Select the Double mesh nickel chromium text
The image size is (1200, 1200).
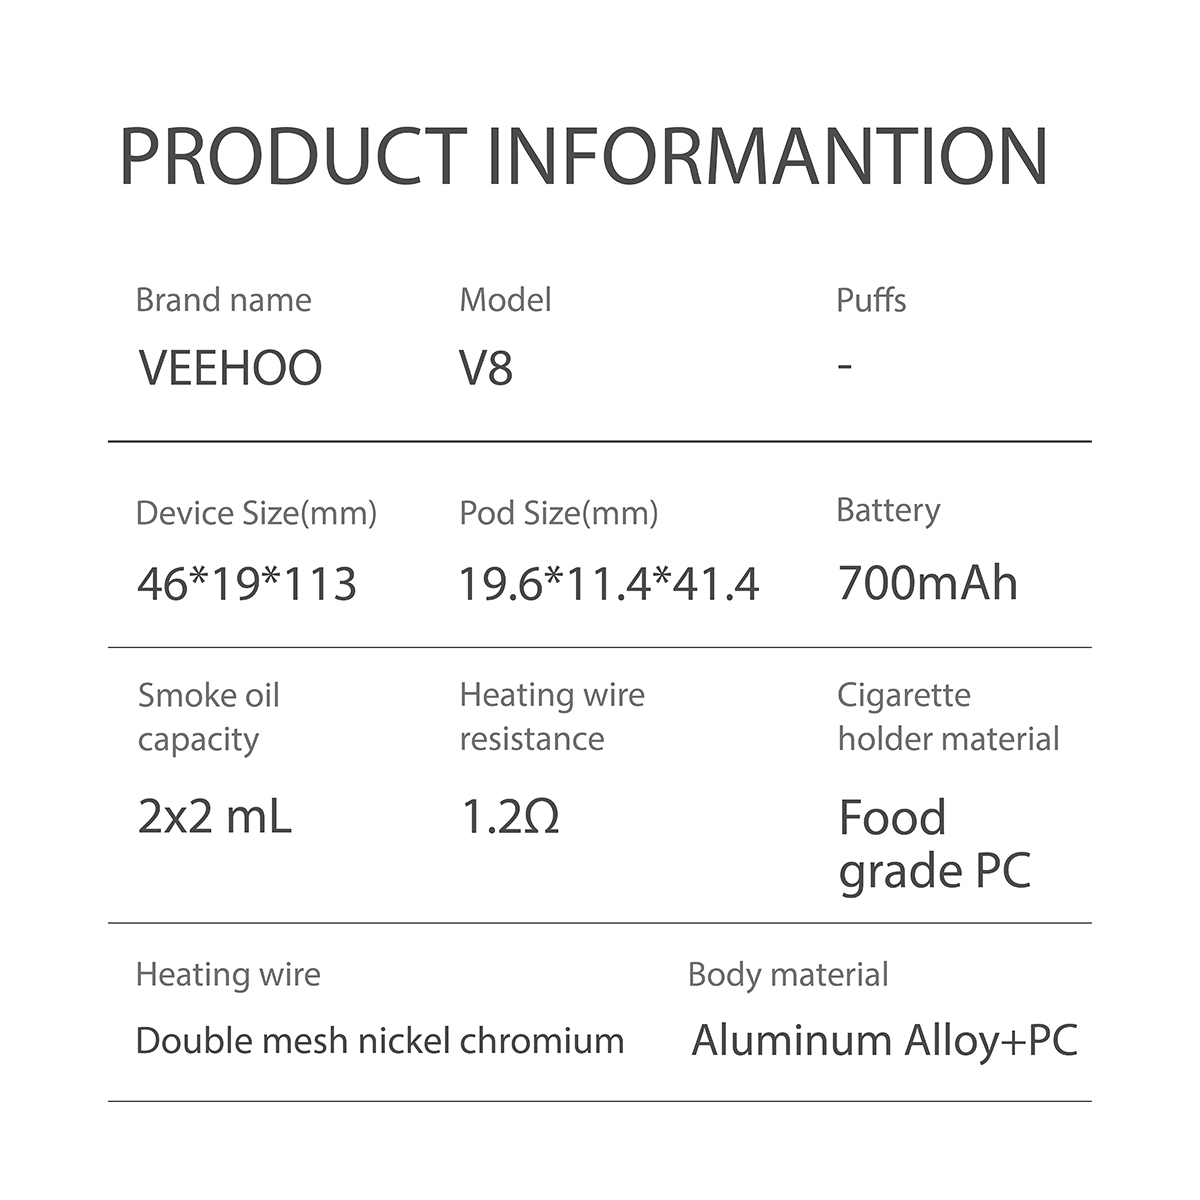pos(380,1041)
